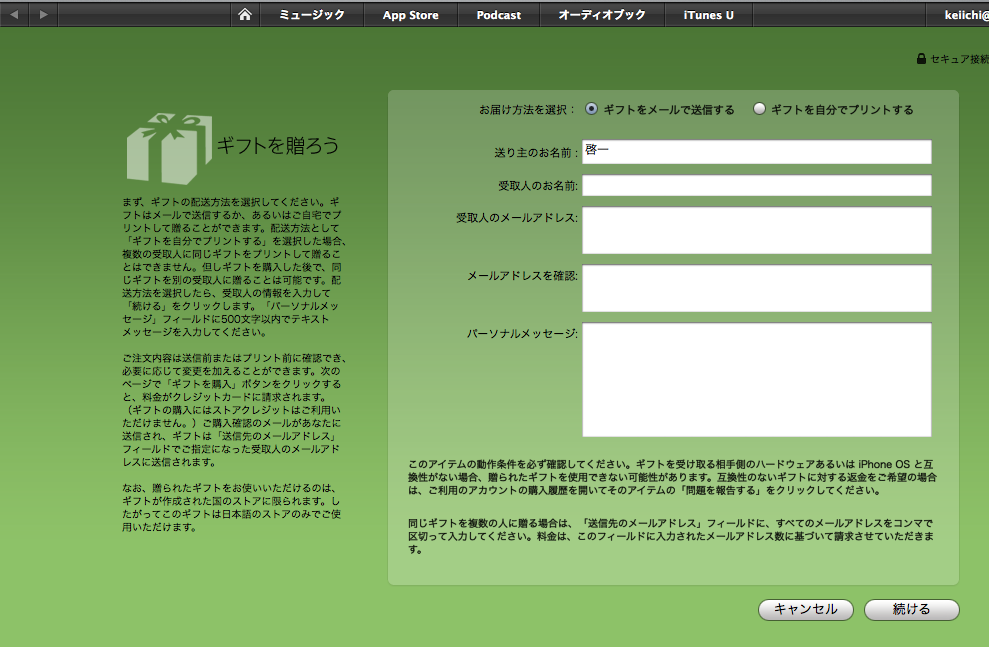
Task: Click the forward navigation arrow
Action: (43, 15)
